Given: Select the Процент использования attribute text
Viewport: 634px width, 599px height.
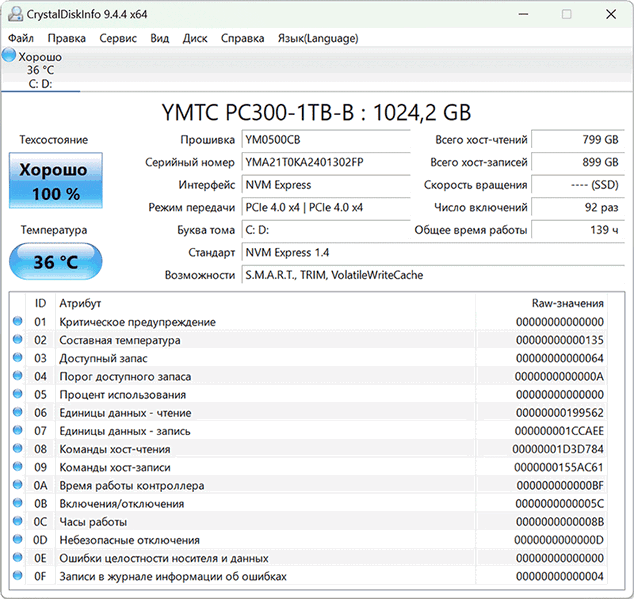Looking at the screenshot, I should [x=123, y=395].
